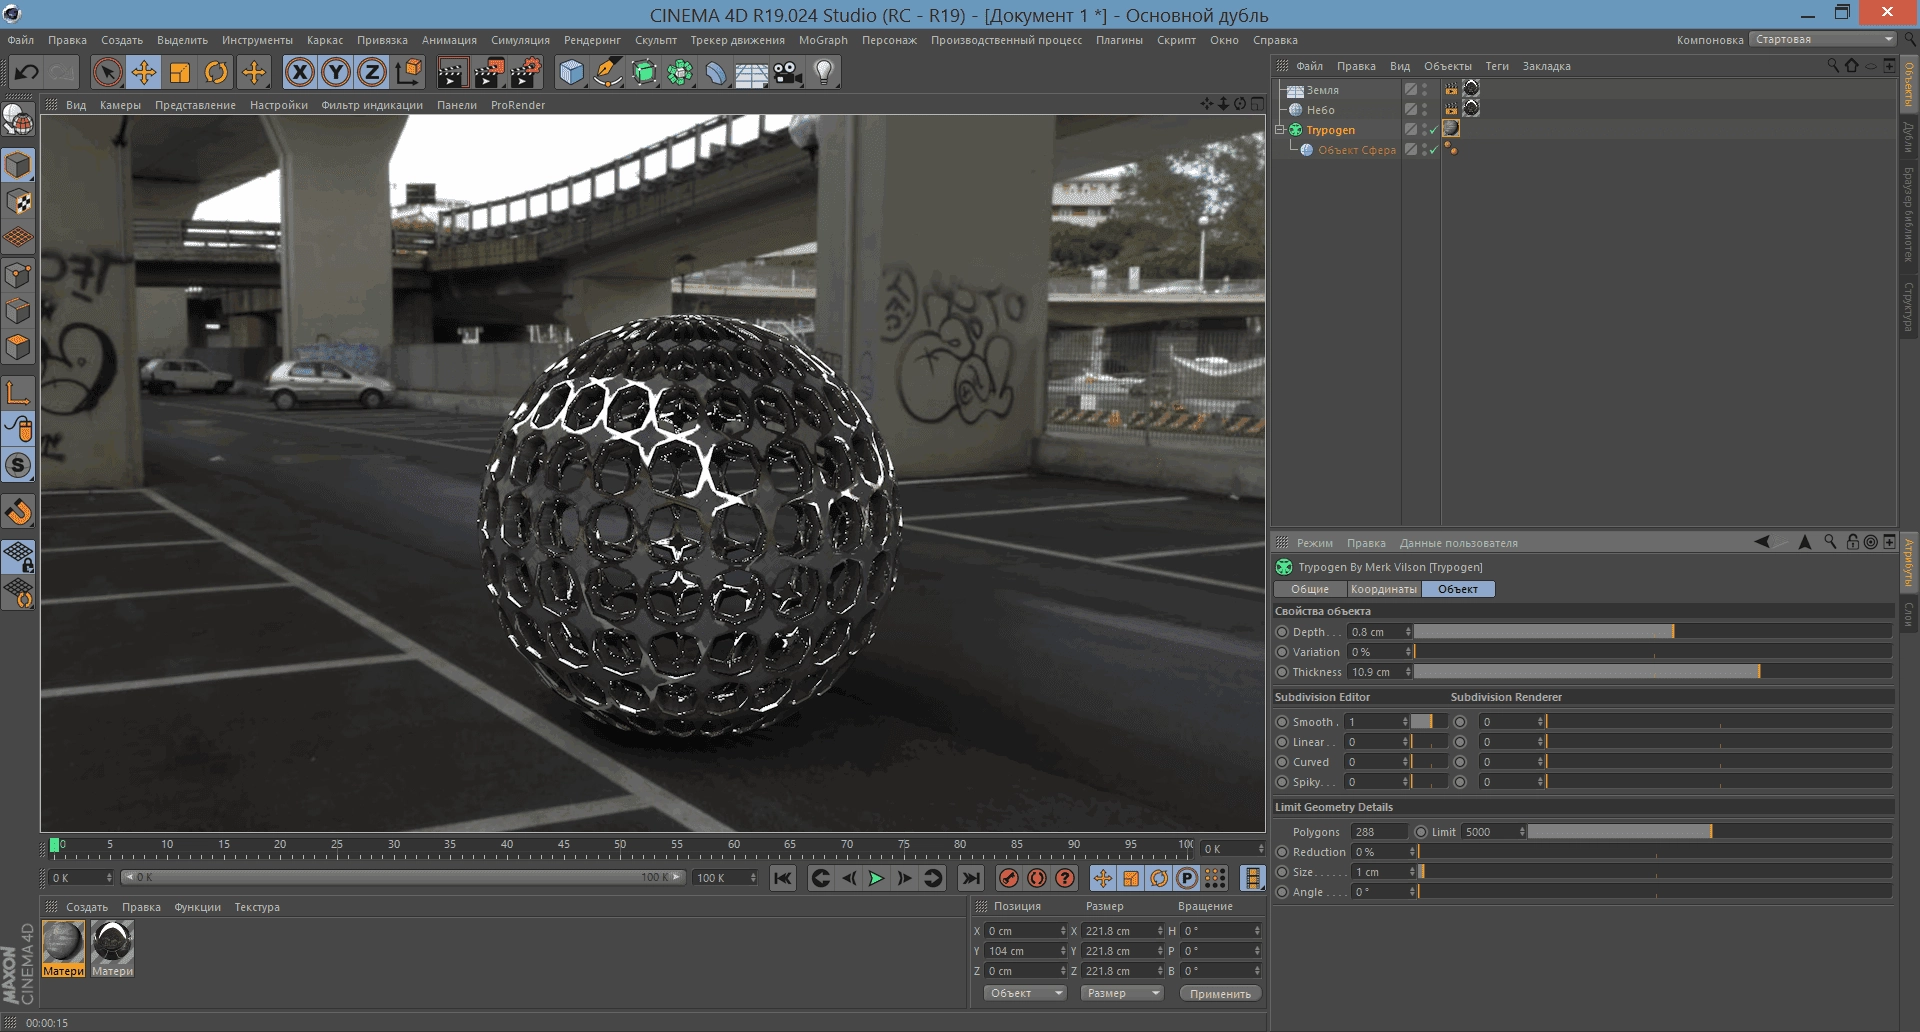Select the Live Selection tool

(107, 72)
